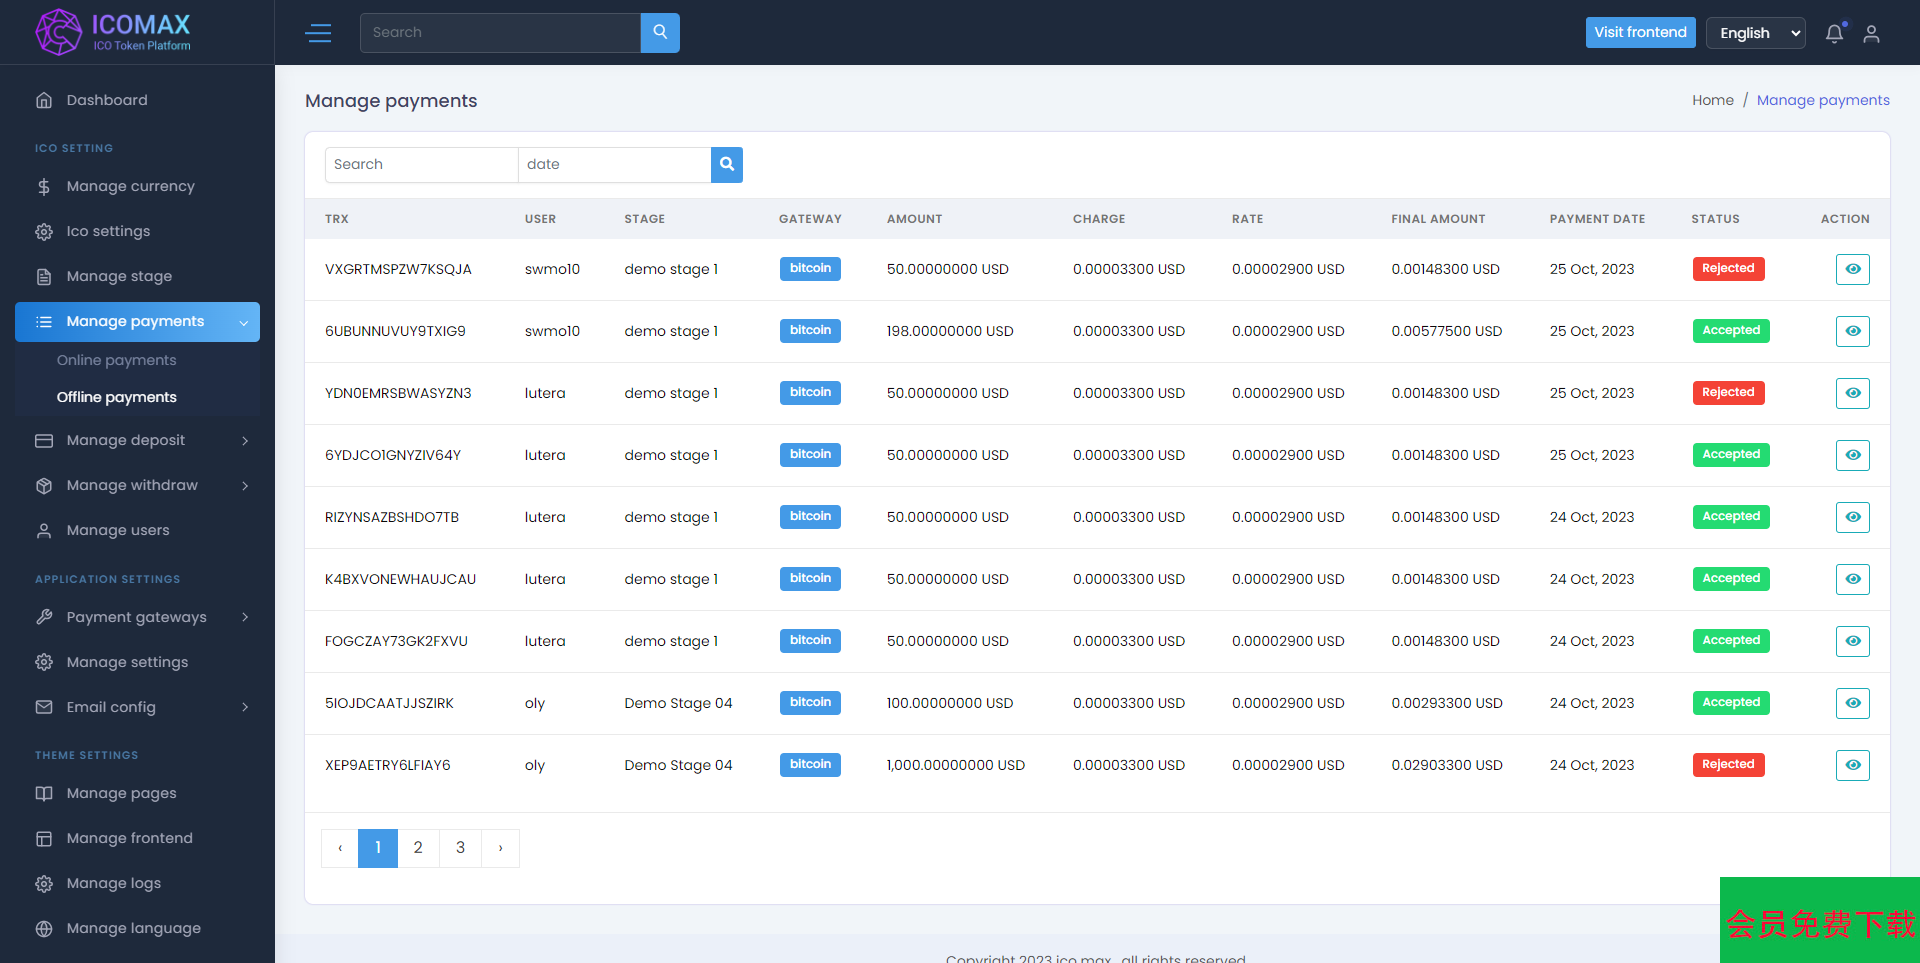Screen dimensions: 1920x963
Task: Open Manage frontend
Action: coord(137,838)
